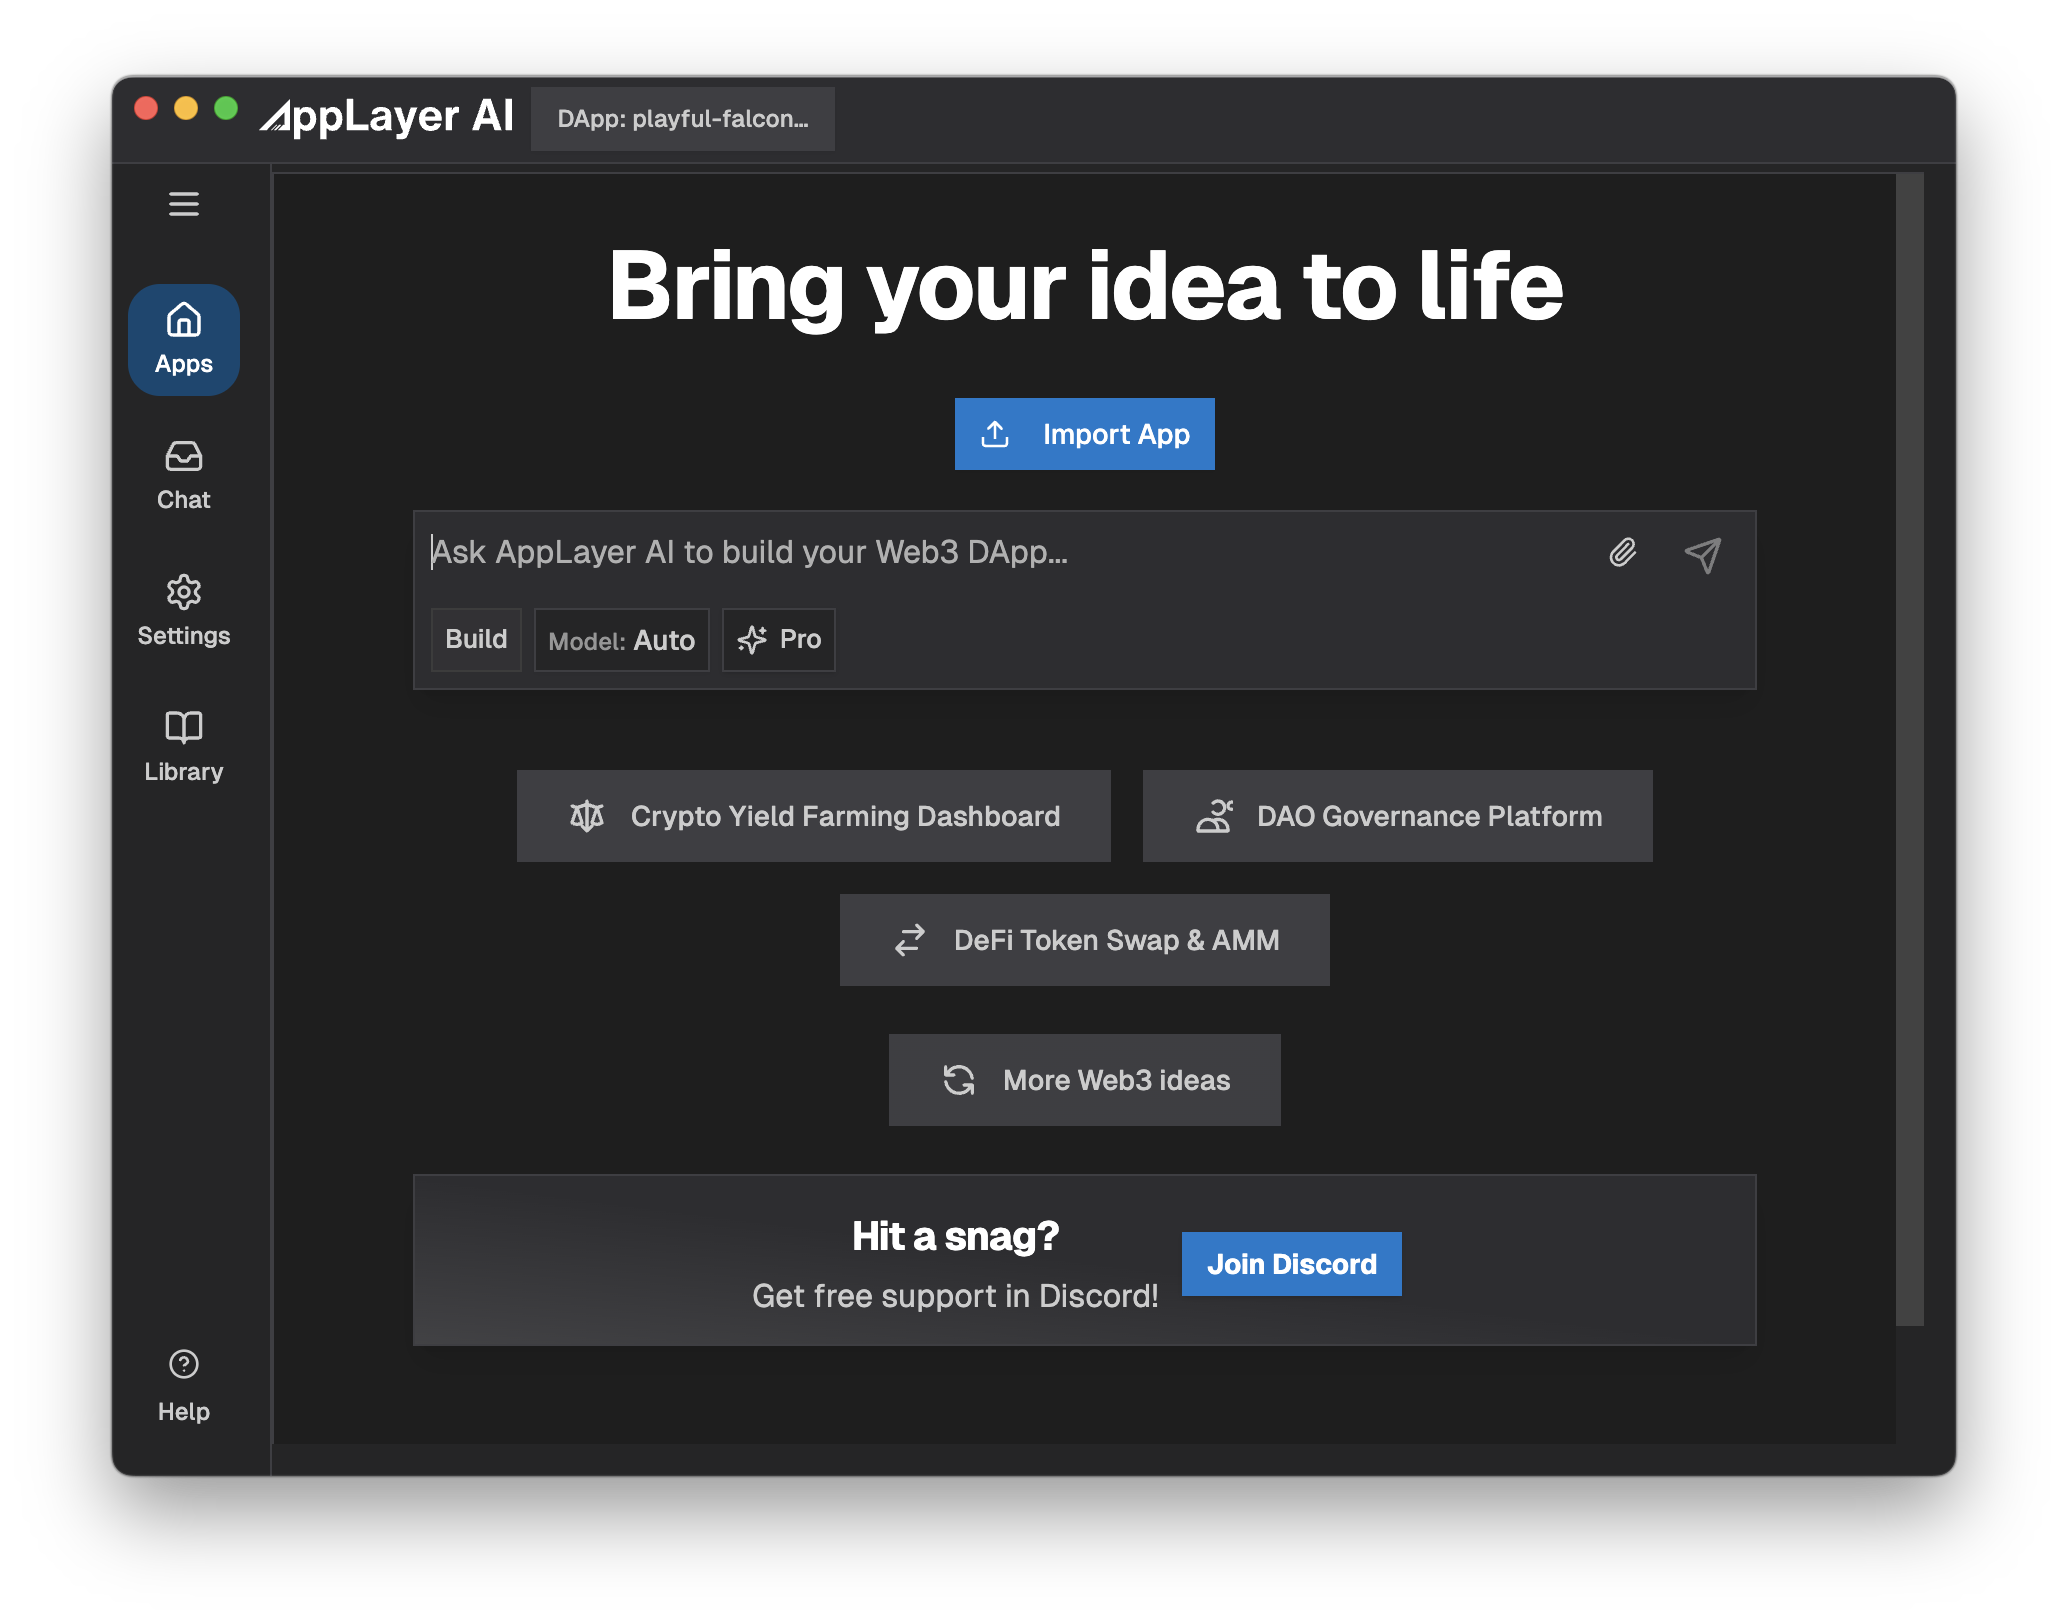Select the Chat icon in the sidebar
Viewport: 2068px width, 1624px height.
click(x=183, y=472)
